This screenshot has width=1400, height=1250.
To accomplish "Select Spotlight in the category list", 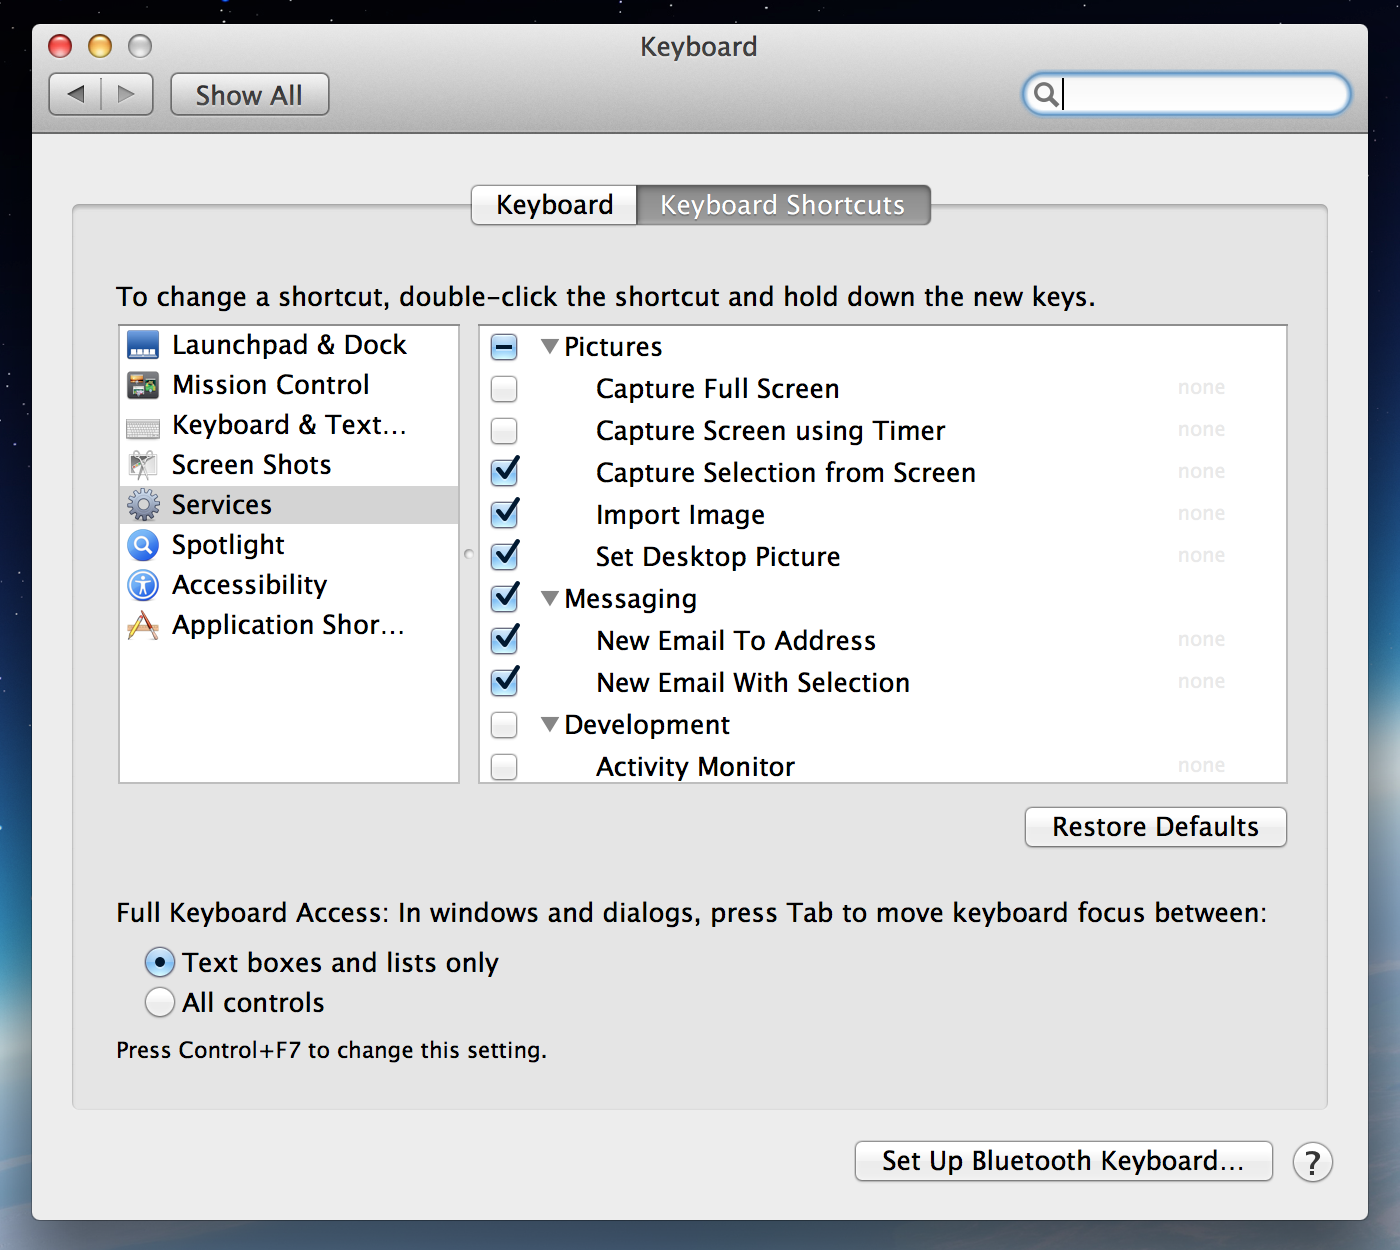I will coord(289,545).
